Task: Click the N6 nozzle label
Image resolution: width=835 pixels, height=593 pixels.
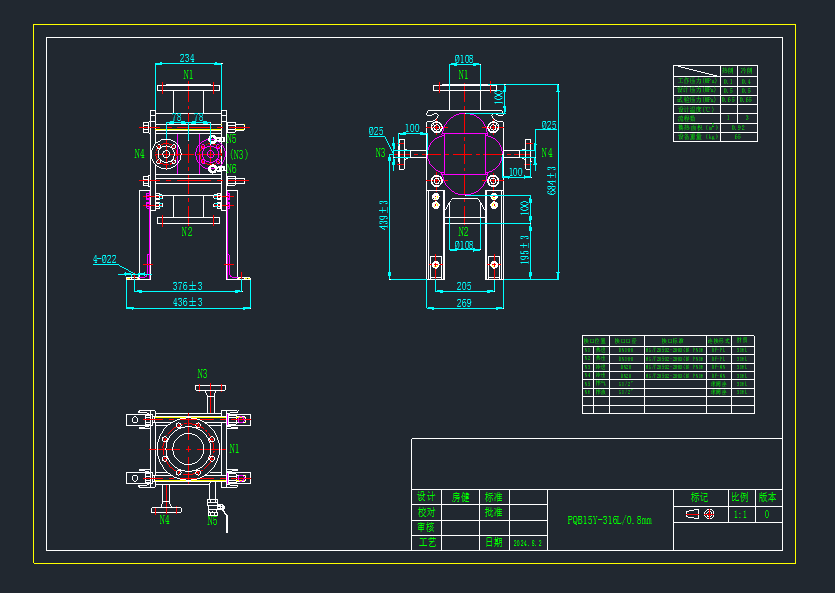Action: coord(231,169)
